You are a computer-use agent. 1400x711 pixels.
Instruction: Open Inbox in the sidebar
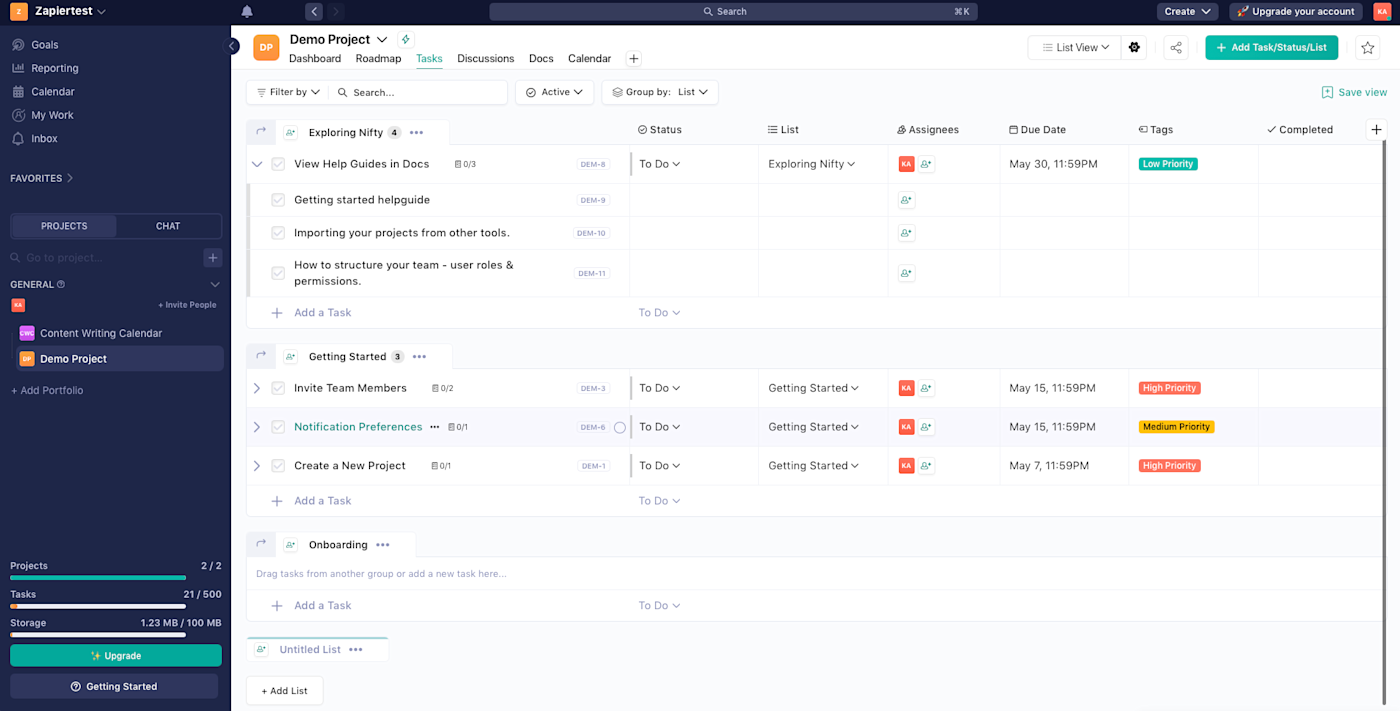pos(44,139)
